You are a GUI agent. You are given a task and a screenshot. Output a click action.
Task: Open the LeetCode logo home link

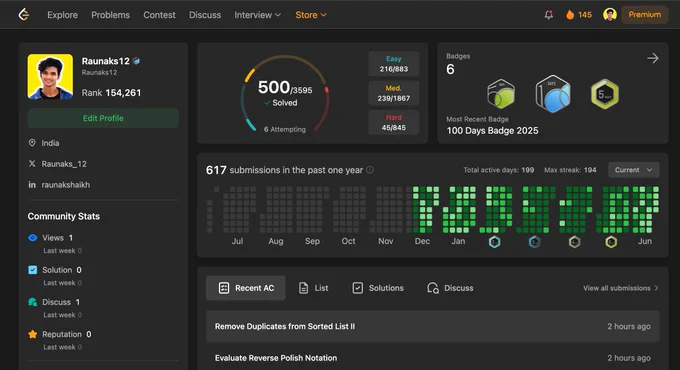tap(24, 15)
